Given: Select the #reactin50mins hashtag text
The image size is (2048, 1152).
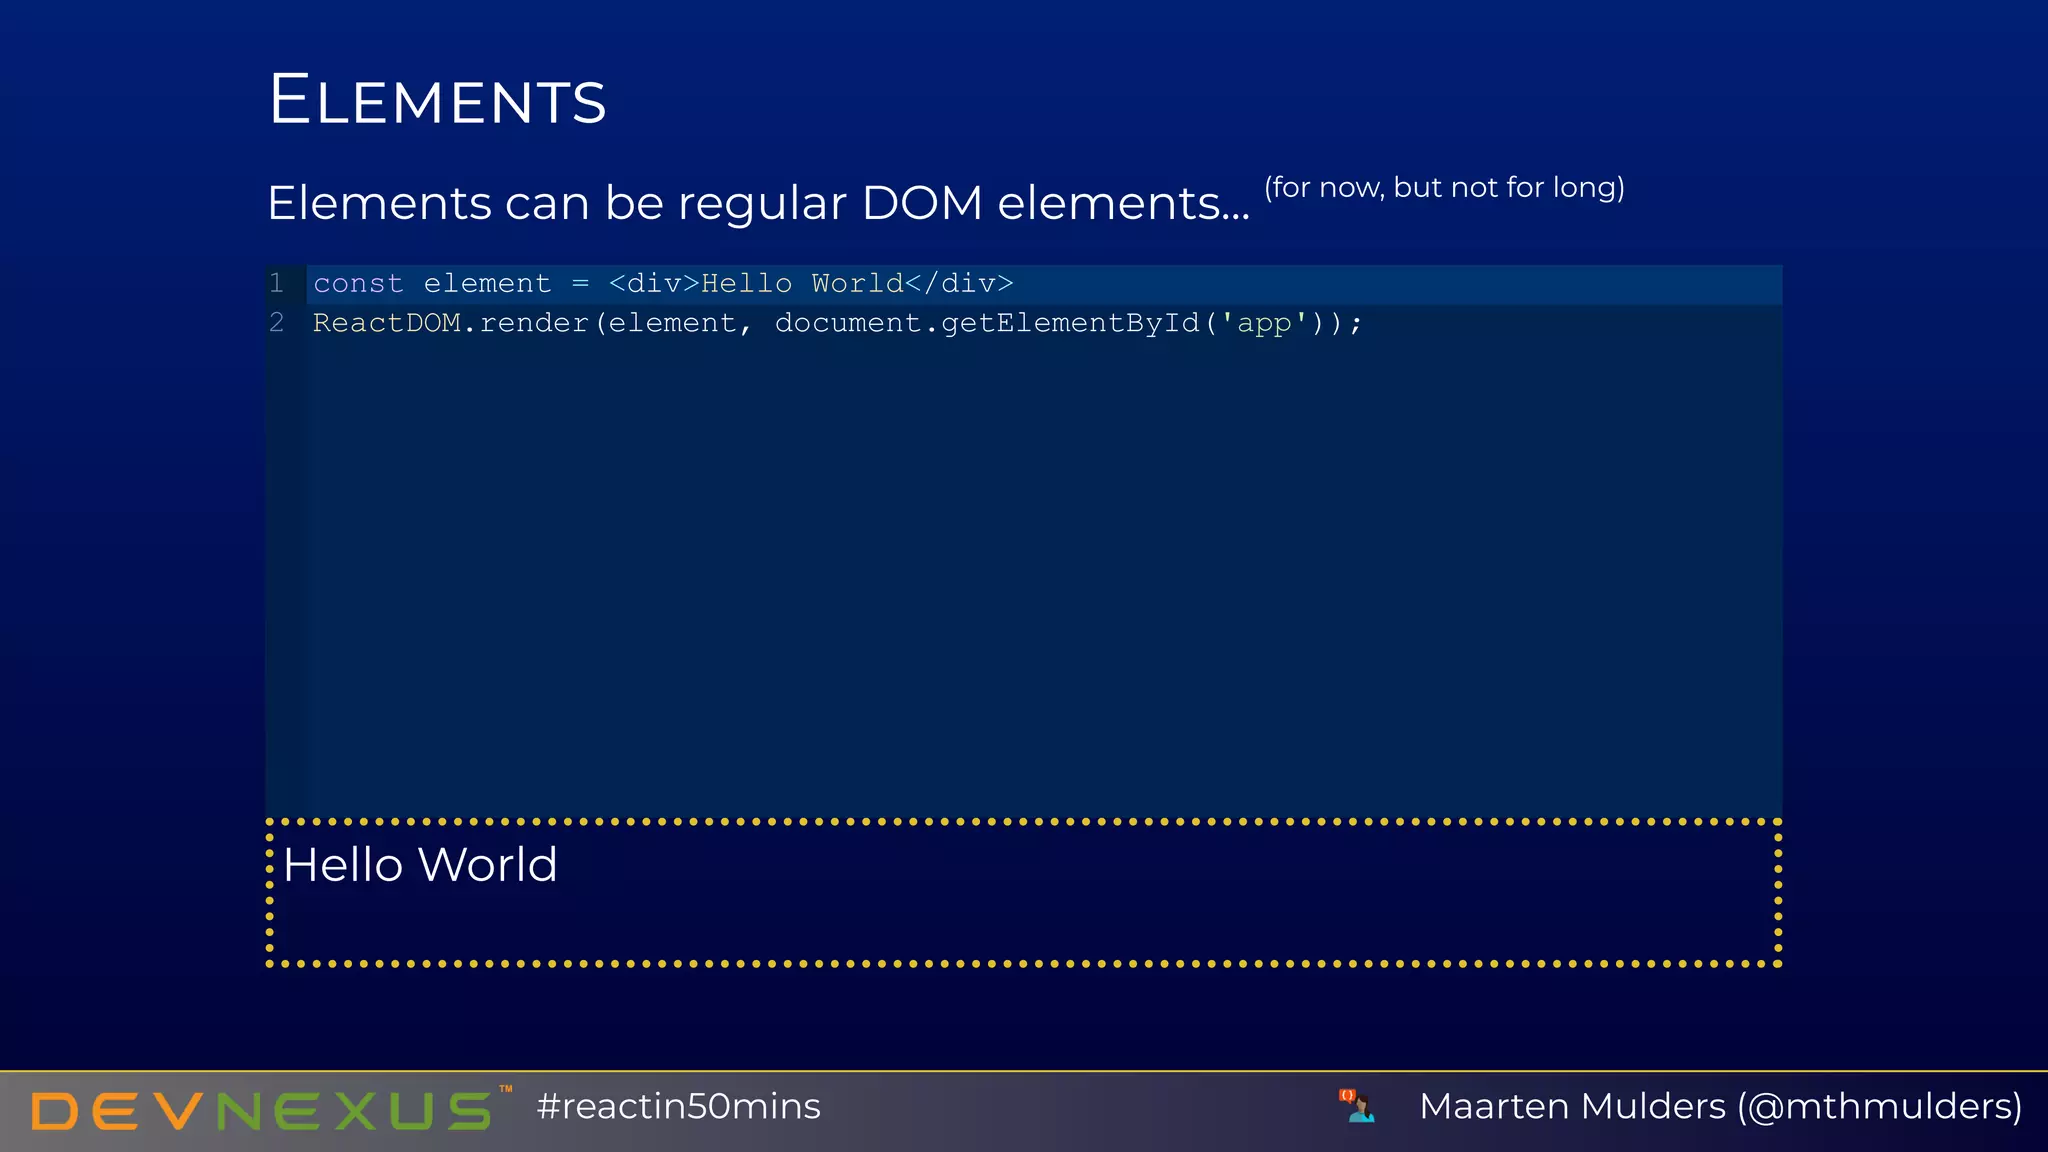Looking at the screenshot, I should [x=678, y=1106].
